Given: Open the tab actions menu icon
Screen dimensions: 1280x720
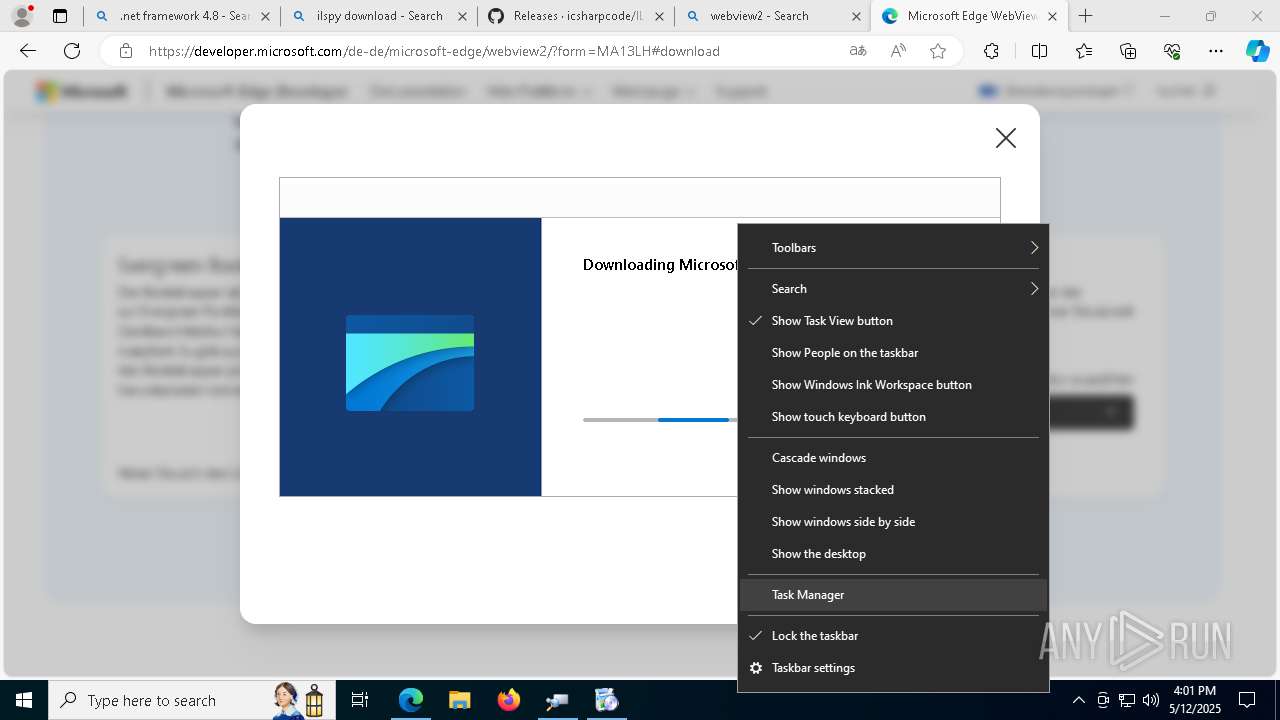Looking at the screenshot, I should click(60, 16).
